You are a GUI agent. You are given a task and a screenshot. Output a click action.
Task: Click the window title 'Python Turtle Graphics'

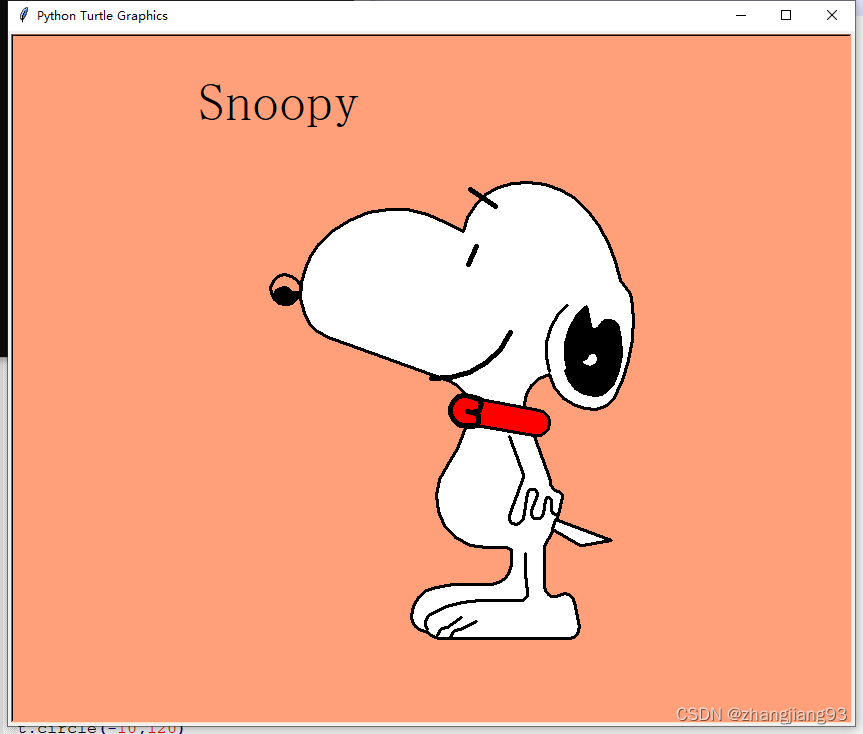click(102, 16)
